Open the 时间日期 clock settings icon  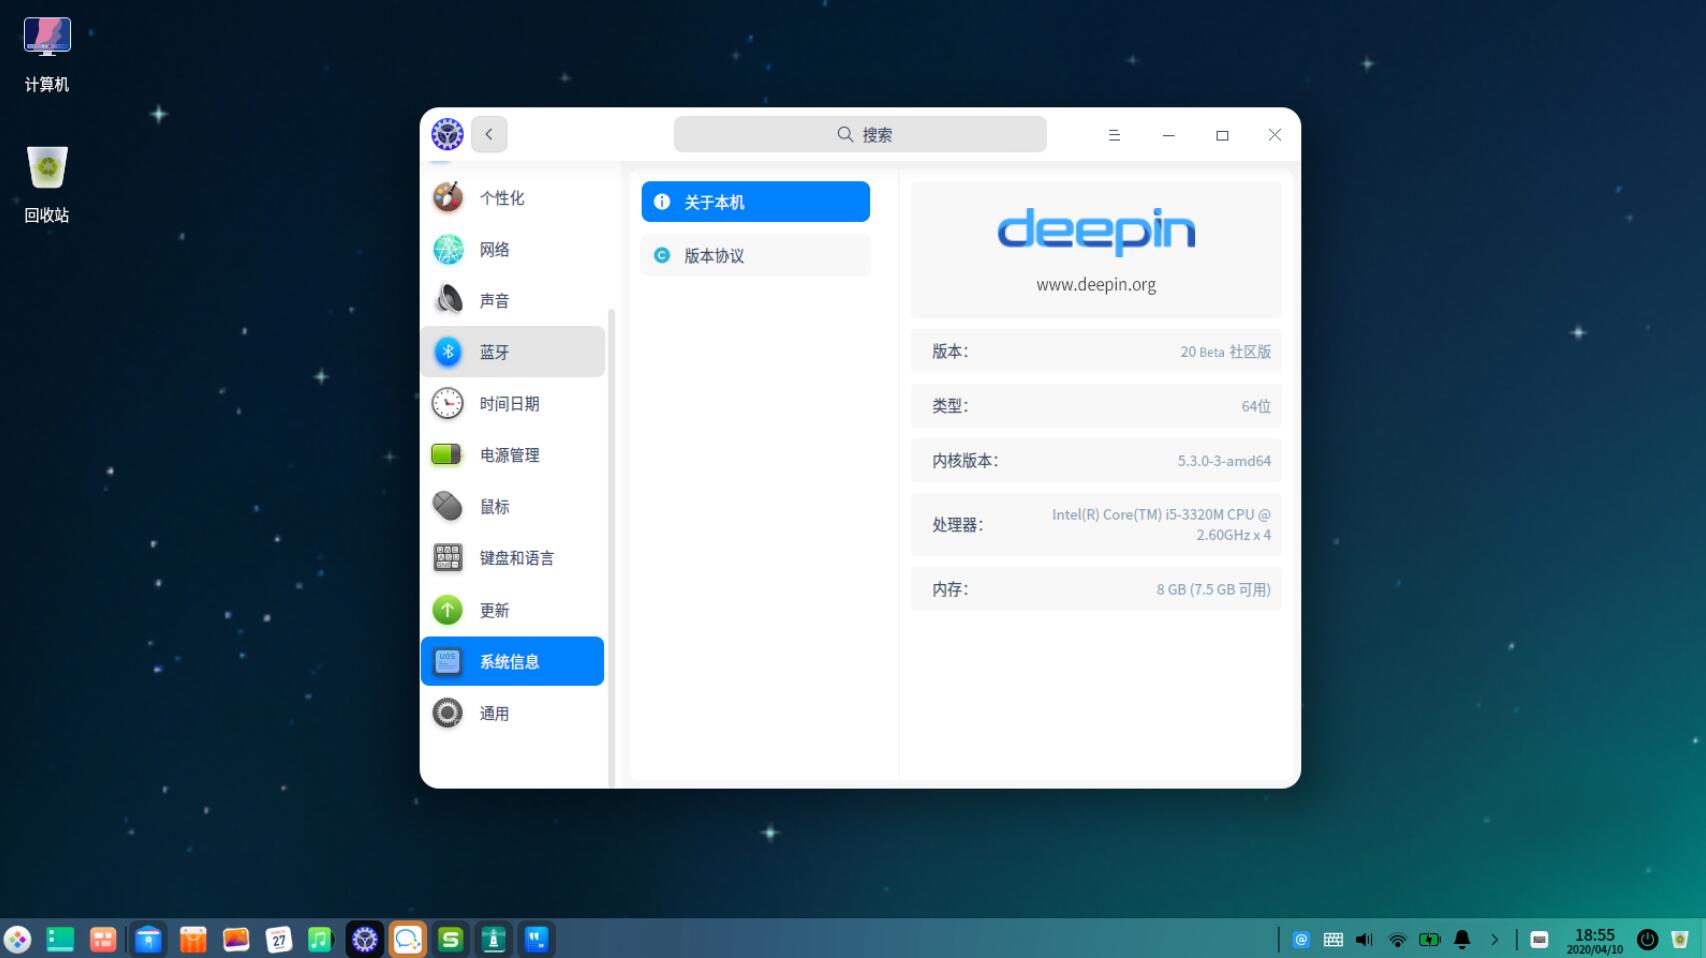(447, 403)
